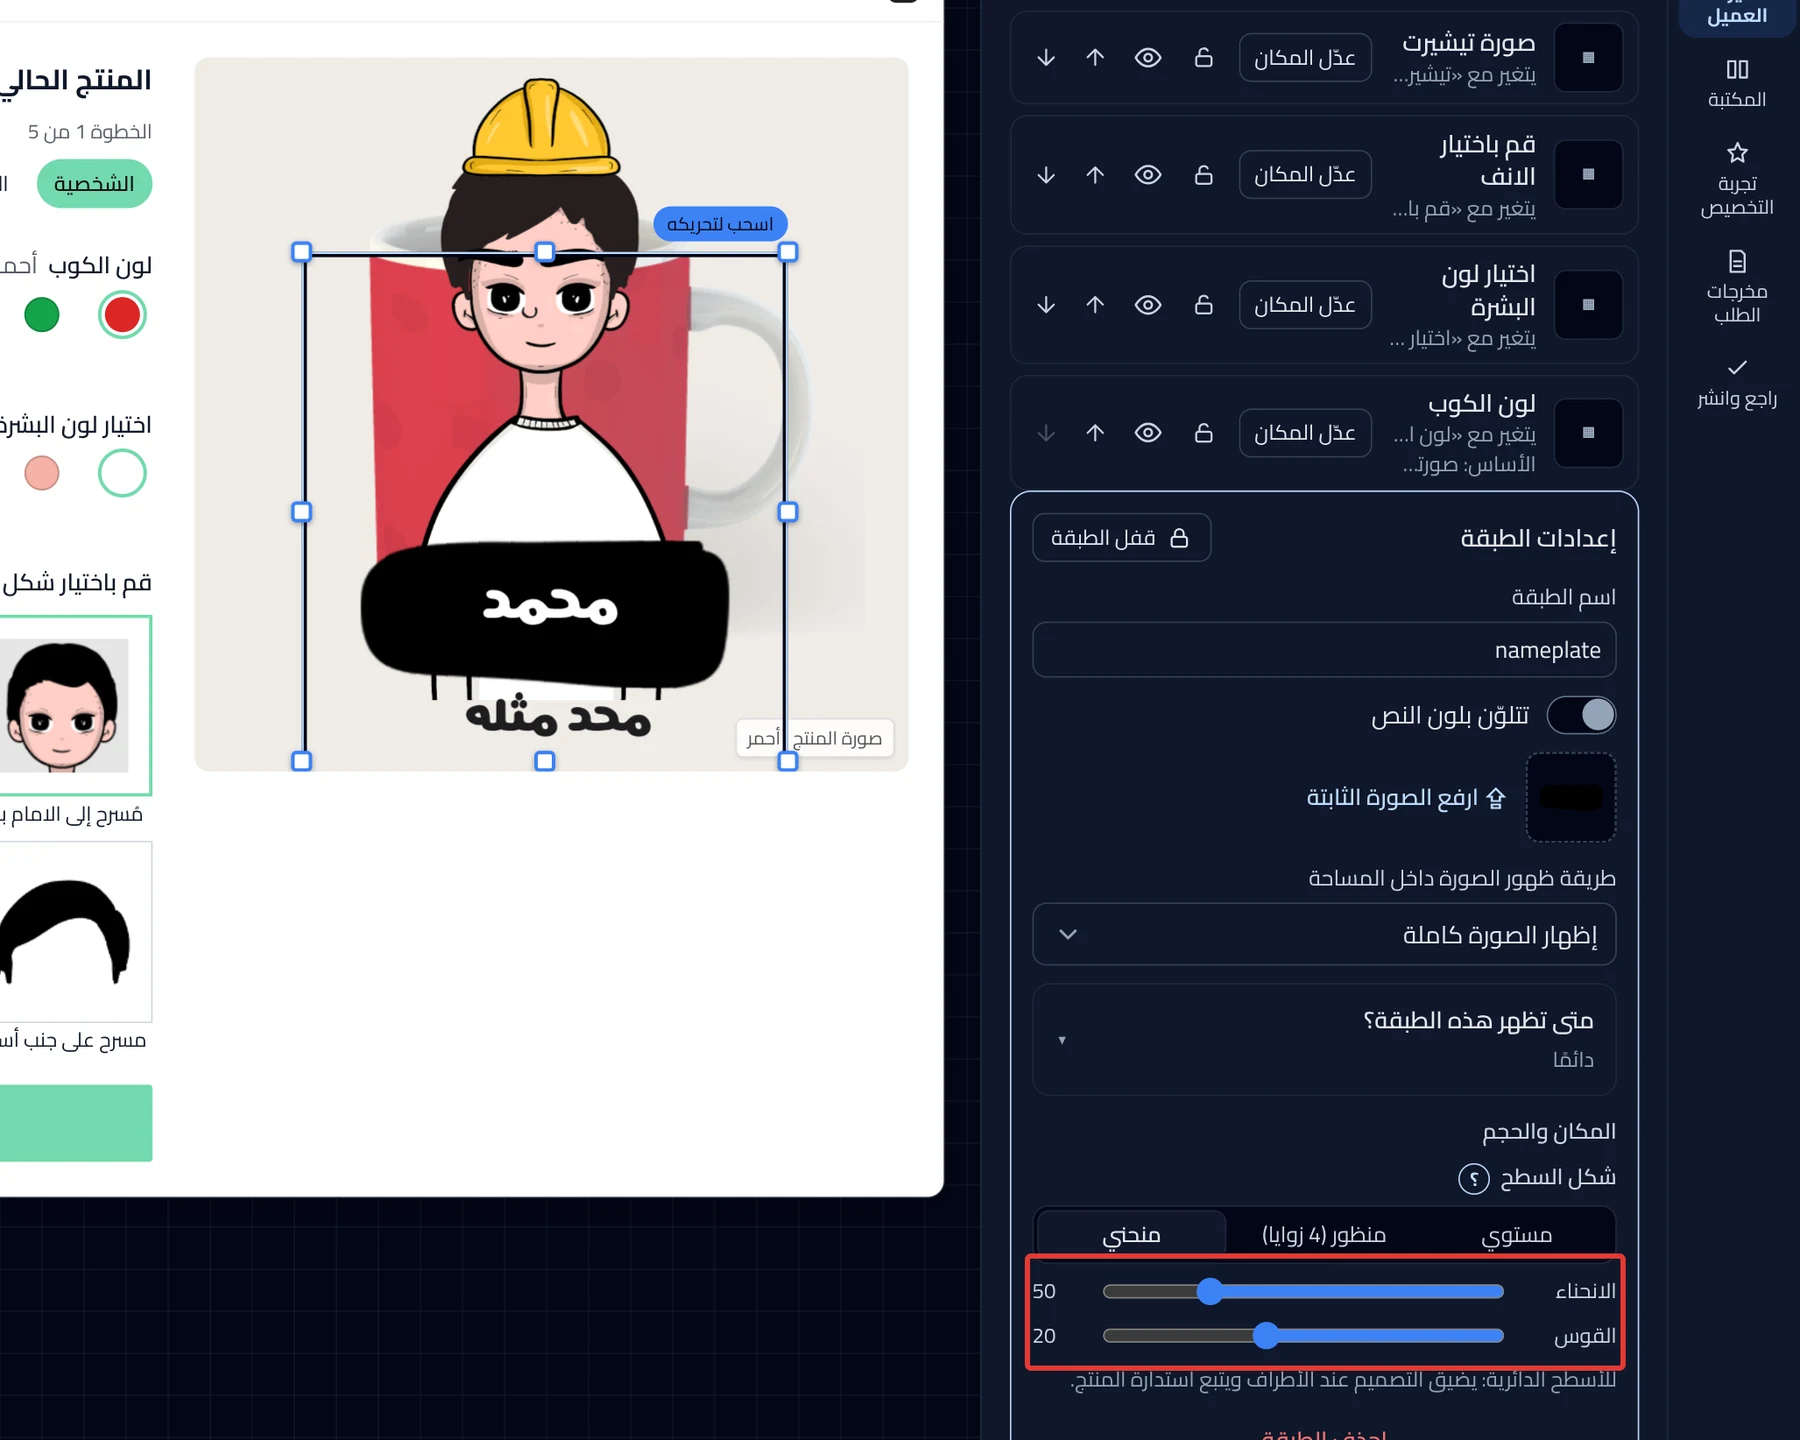This screenshot has height=1440, width=1800.
Task: Lock the اختيار لون البشرة layer
Action: 1204,305
